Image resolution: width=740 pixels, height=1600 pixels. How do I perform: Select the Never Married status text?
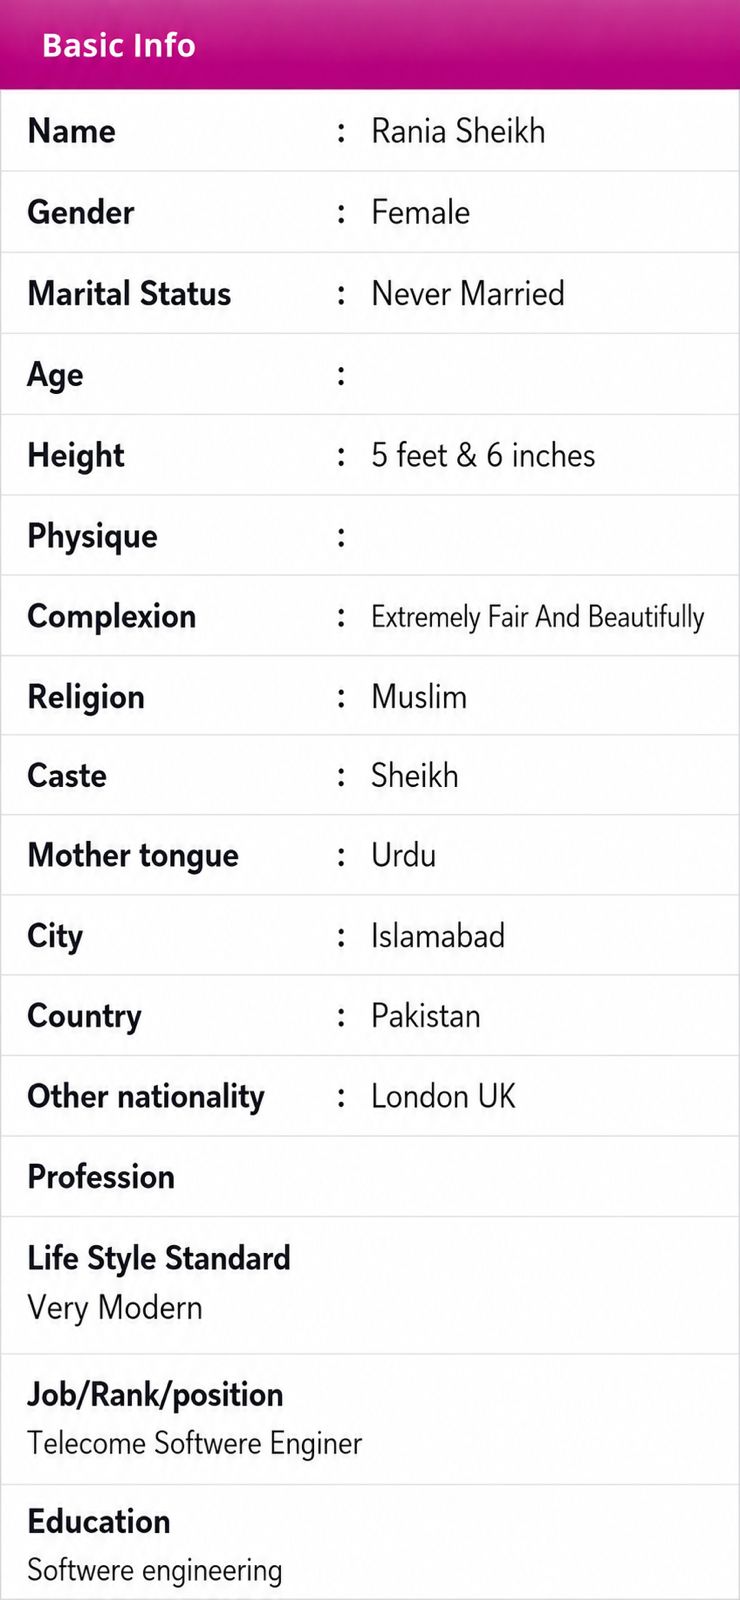click(x=468, y=293)
